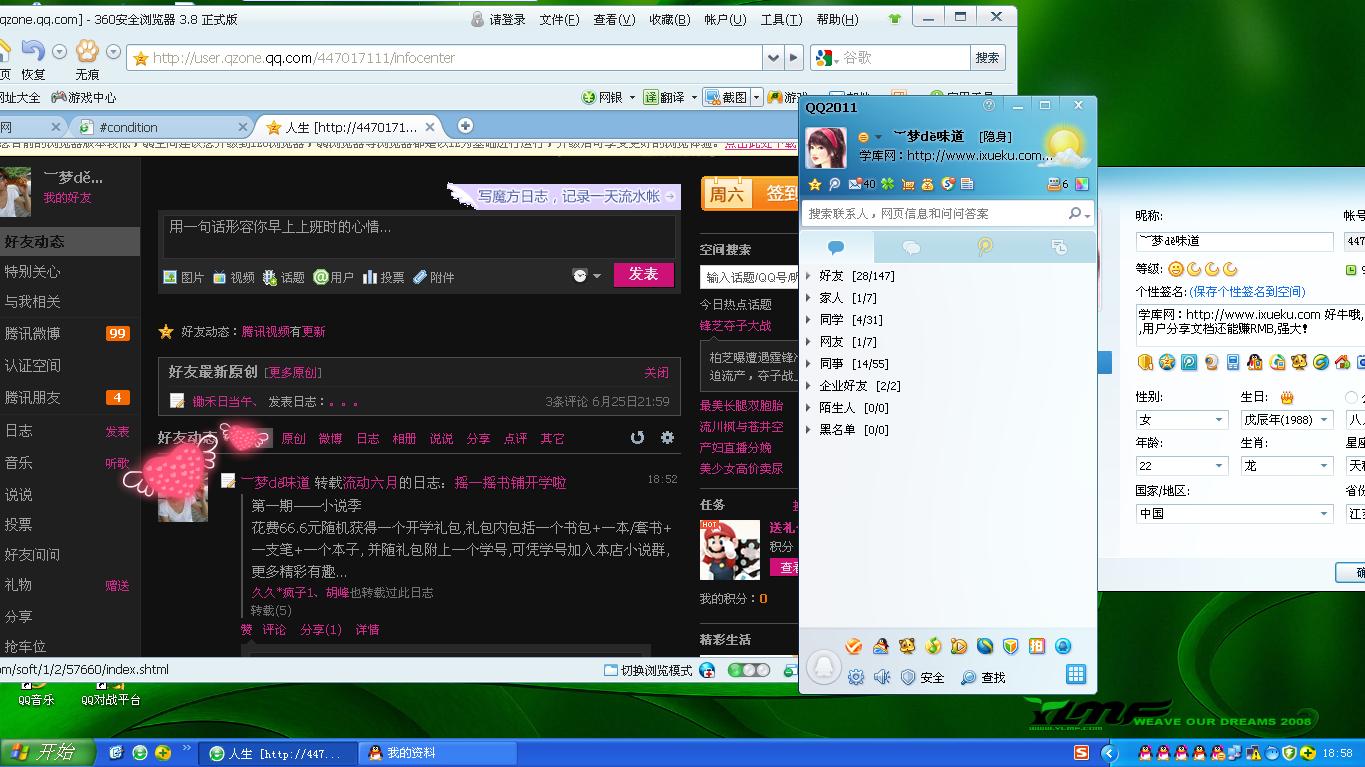The image size is (1365, 767).
Task: Click 签到 sign-in button
Action: (x=781, y=193)
